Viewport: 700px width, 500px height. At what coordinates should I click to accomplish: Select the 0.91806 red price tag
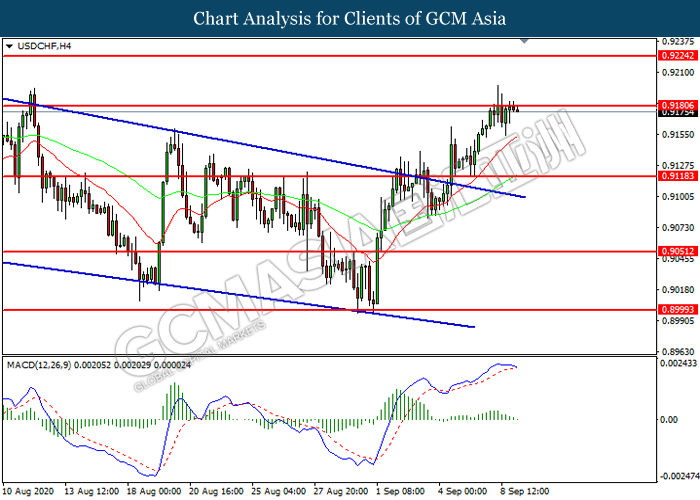pos(678,105)
